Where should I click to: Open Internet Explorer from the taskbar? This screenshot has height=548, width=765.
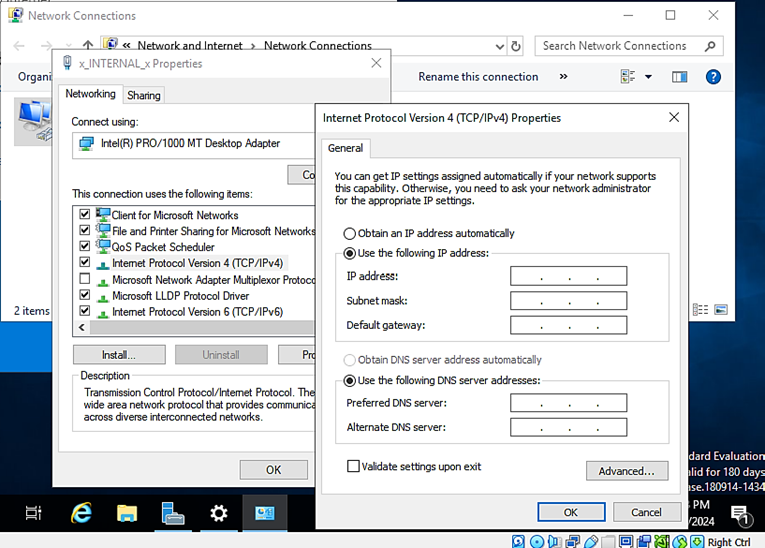point(82,513)
